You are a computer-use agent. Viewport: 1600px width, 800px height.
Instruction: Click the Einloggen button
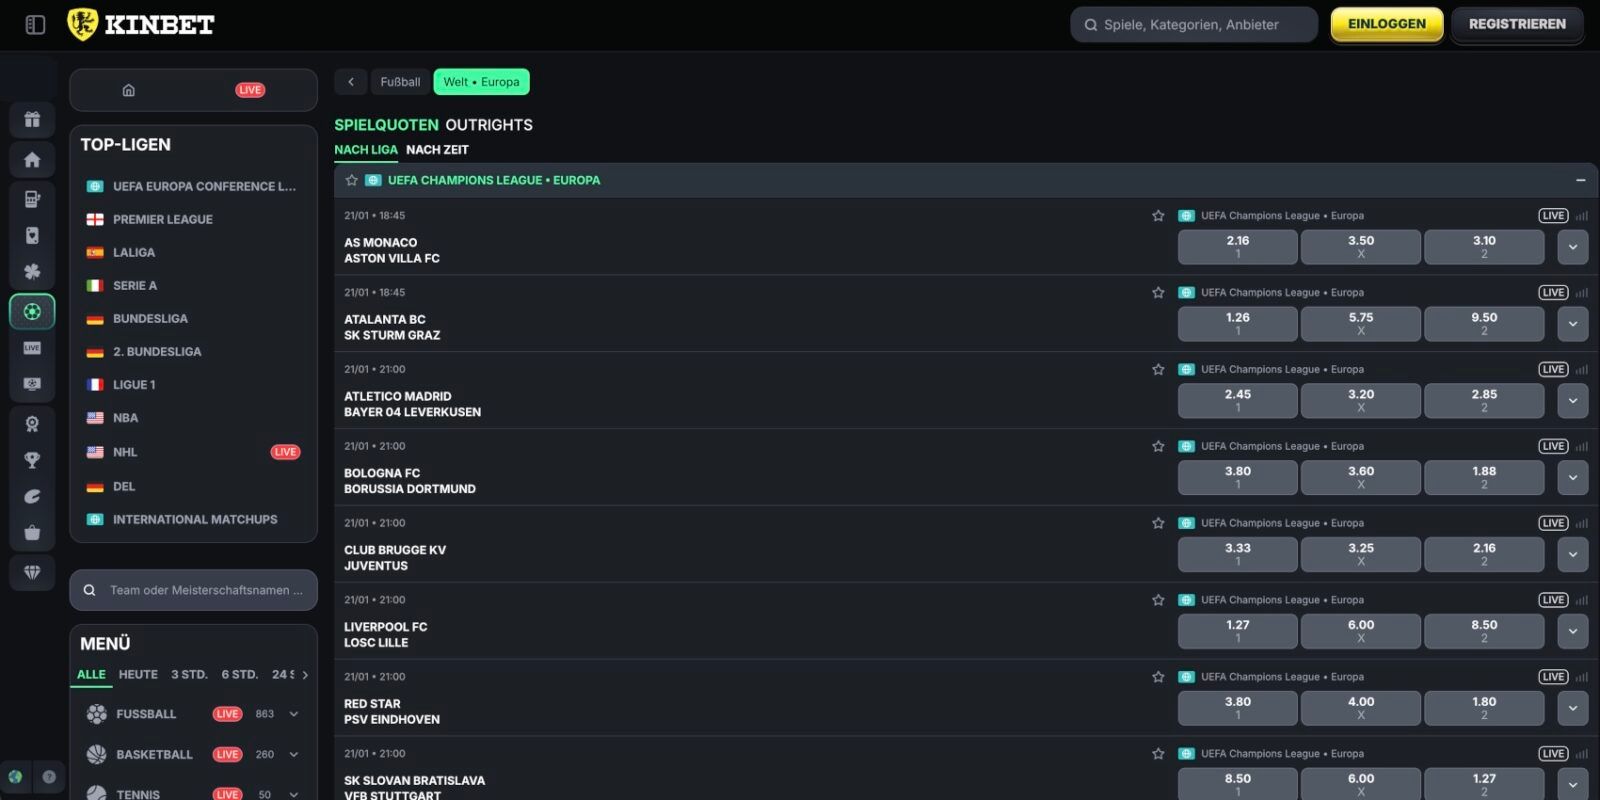(x=1386, y=25)
